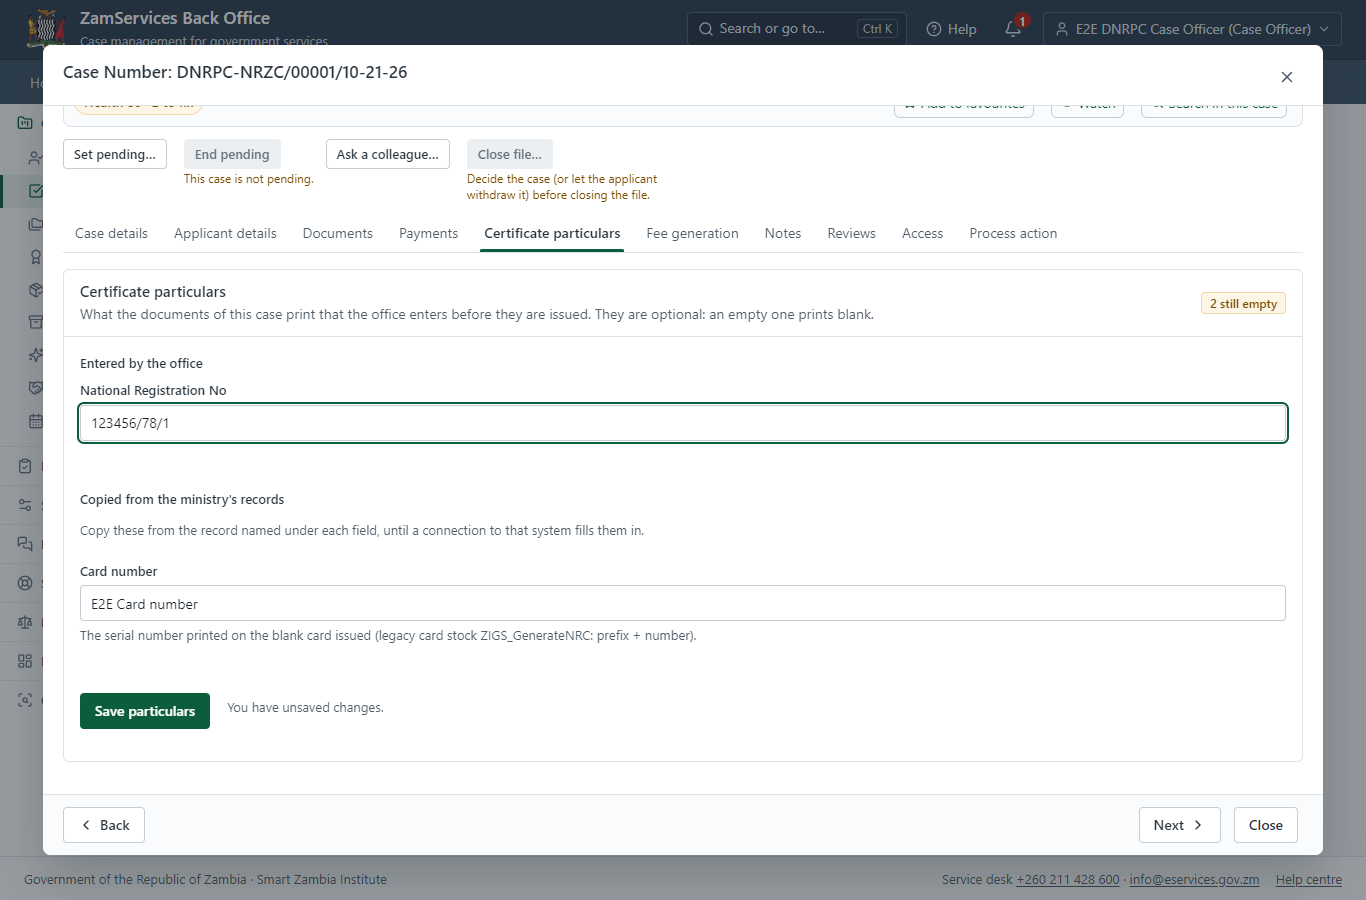
Task: Click the 'This case is not pending.' note
Action: (248, 179)
